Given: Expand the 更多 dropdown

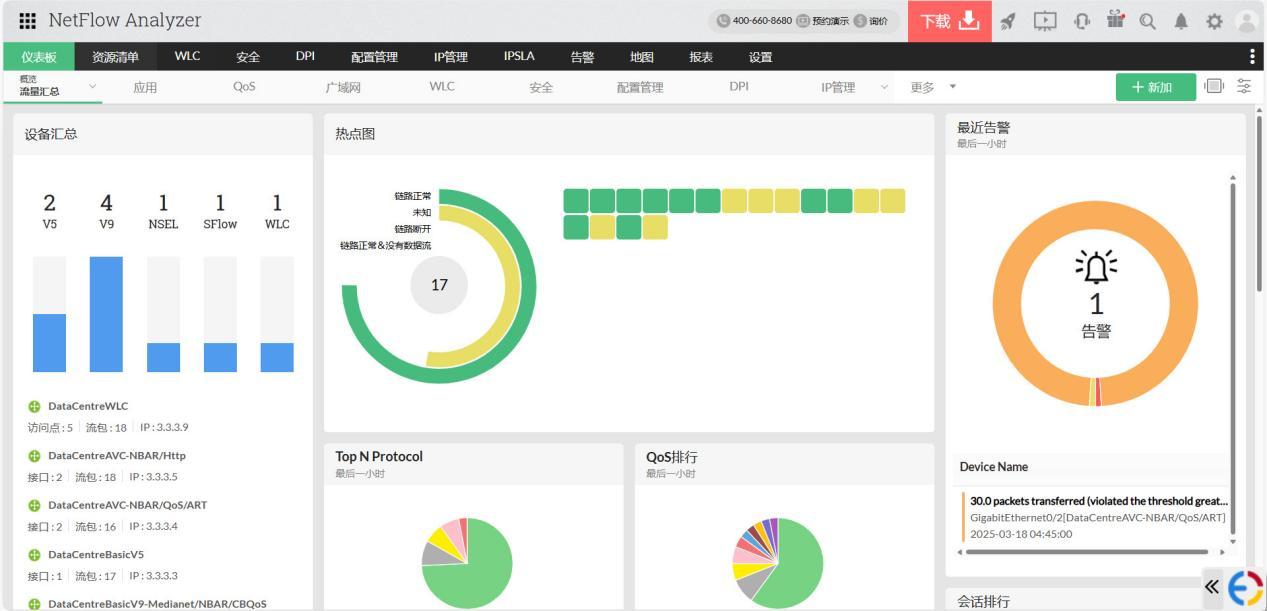Looking at the screenshot, I should 952,87.
